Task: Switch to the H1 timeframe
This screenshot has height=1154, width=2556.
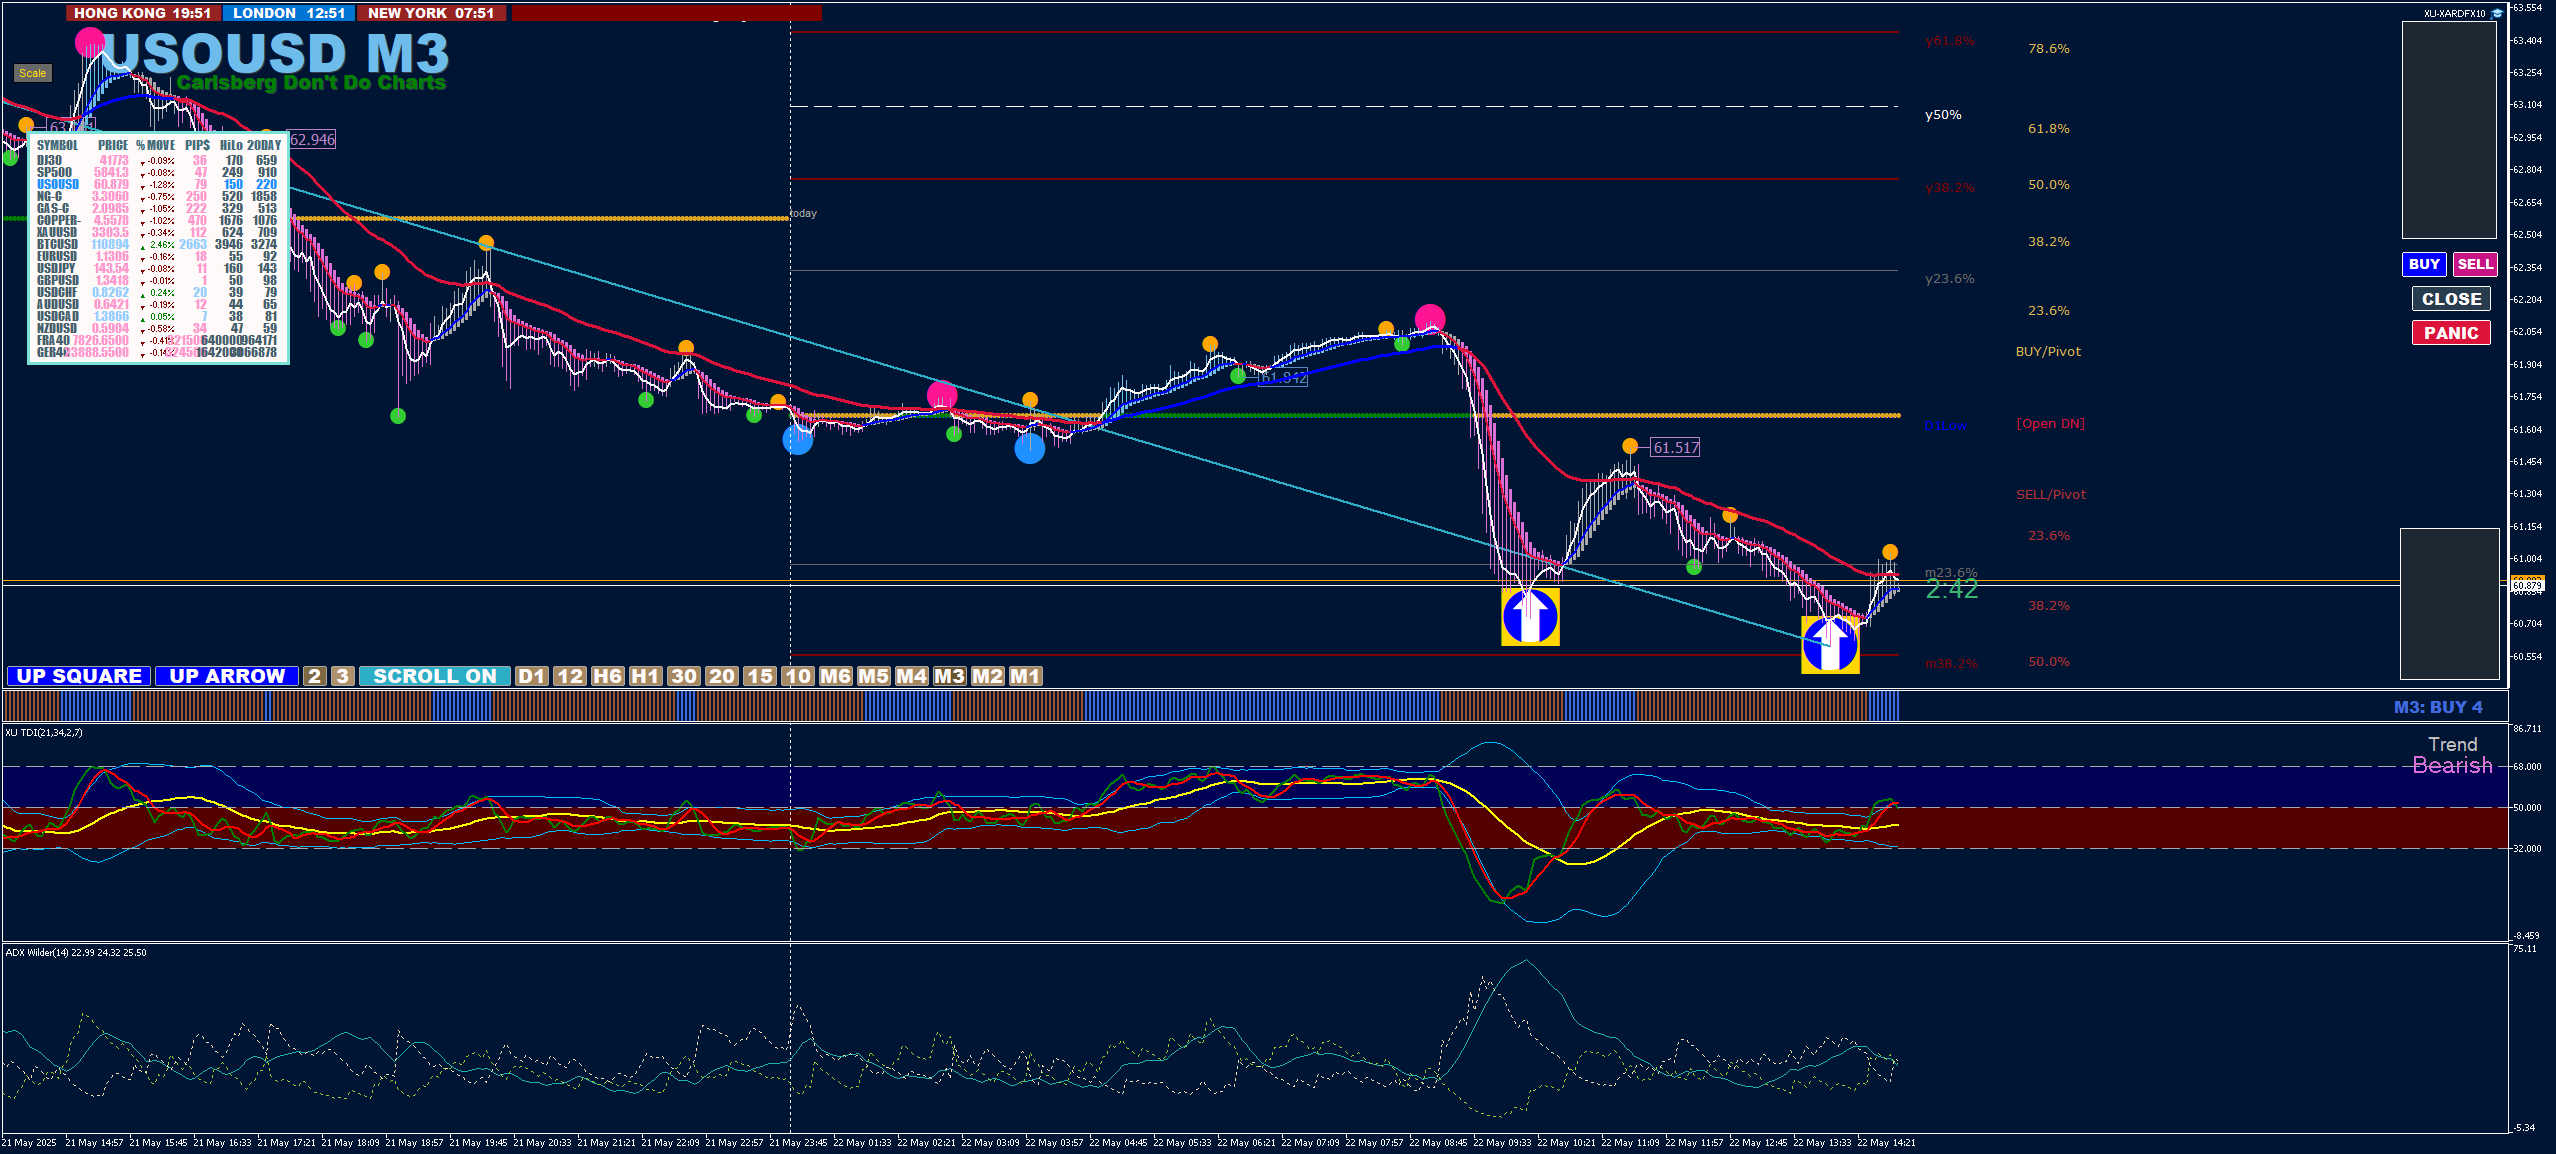Action: point(645,676)
